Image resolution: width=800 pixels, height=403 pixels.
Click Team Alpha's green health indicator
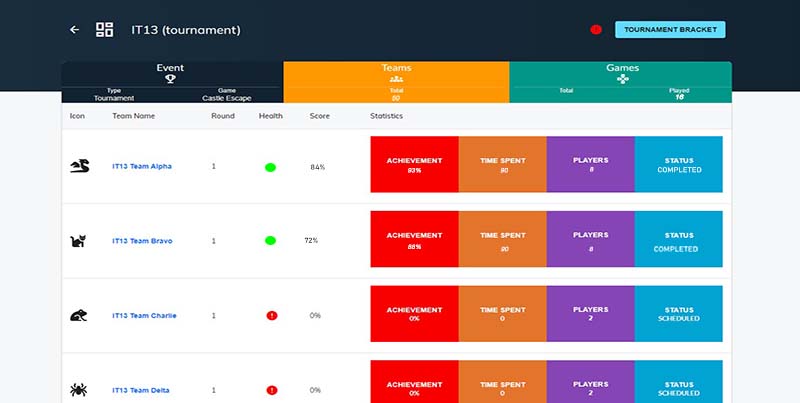[x=270, y=167]
